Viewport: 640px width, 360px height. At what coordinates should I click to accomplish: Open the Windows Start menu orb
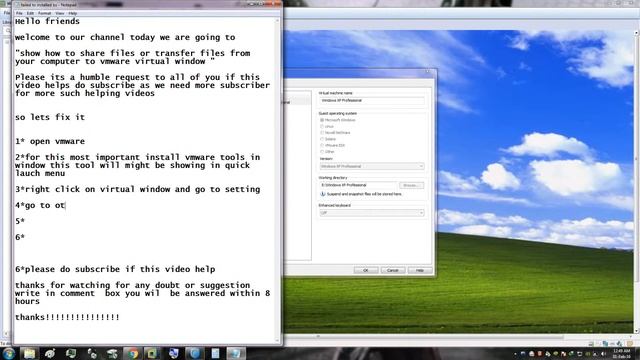9,353
